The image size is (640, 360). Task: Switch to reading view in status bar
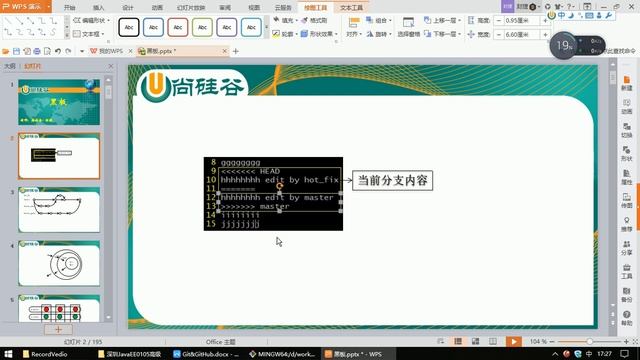coord(493,341)
